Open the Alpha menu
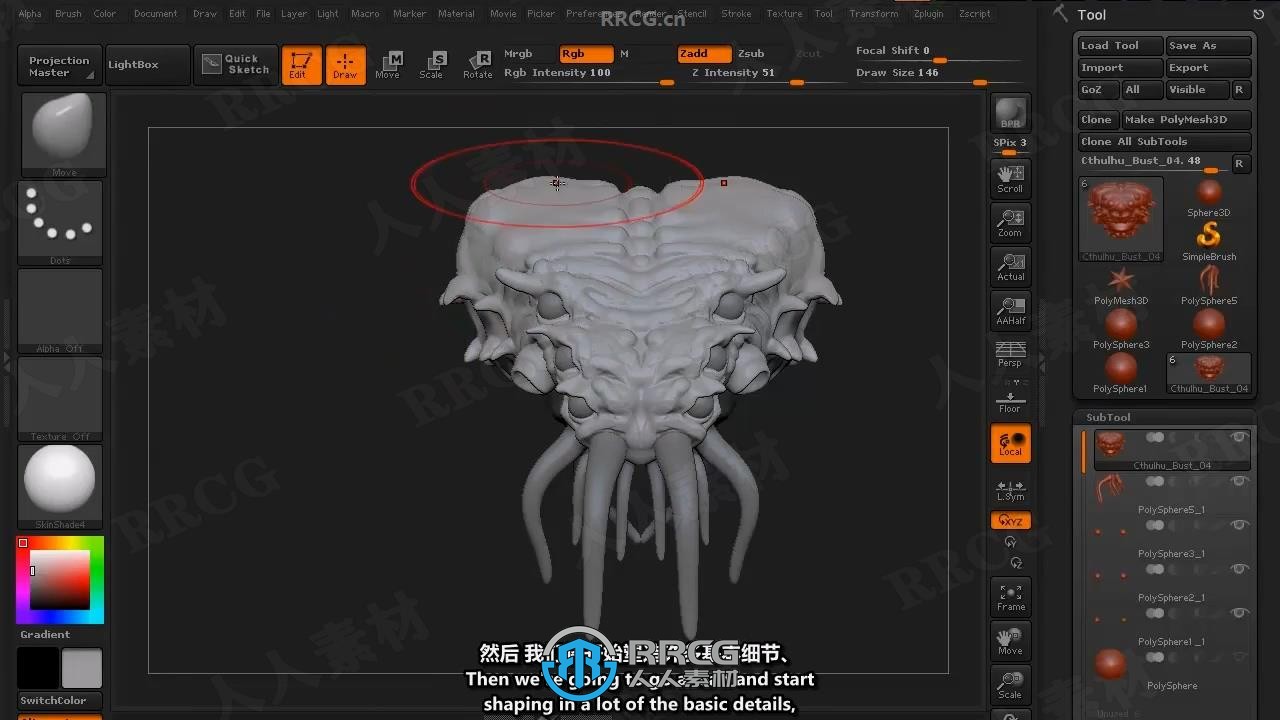 30,14
